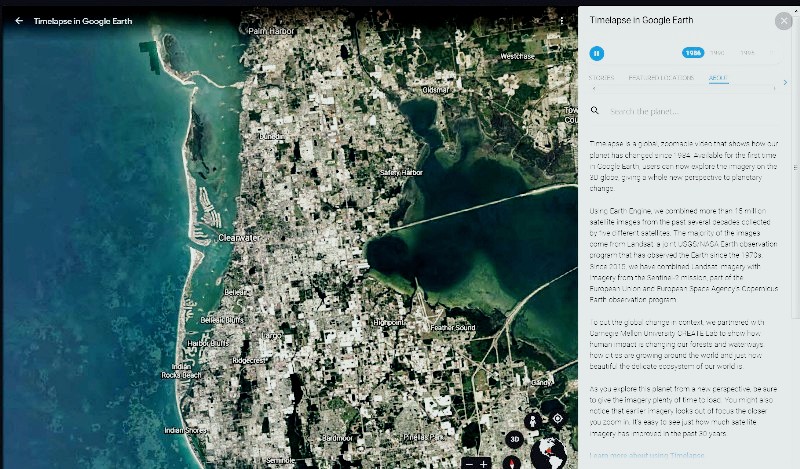Image resolution: width=800 pixels, height=469 pixels.
Task: Click the Belleair Bluffs map label
Action: pyautogui.click(x=222, y=320)
